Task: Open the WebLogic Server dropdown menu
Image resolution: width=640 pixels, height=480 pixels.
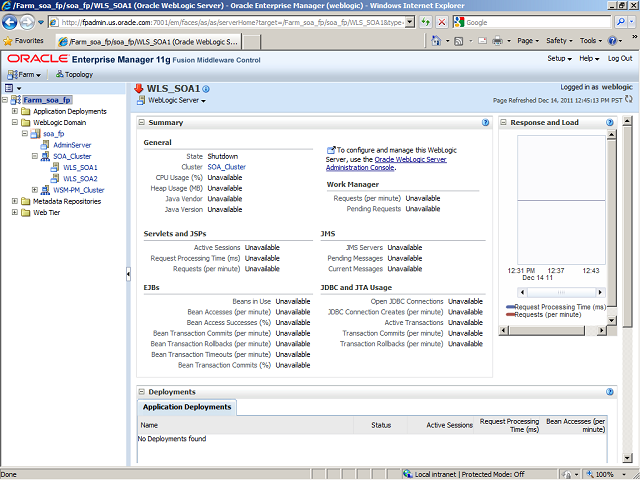Action: point(177,101)
